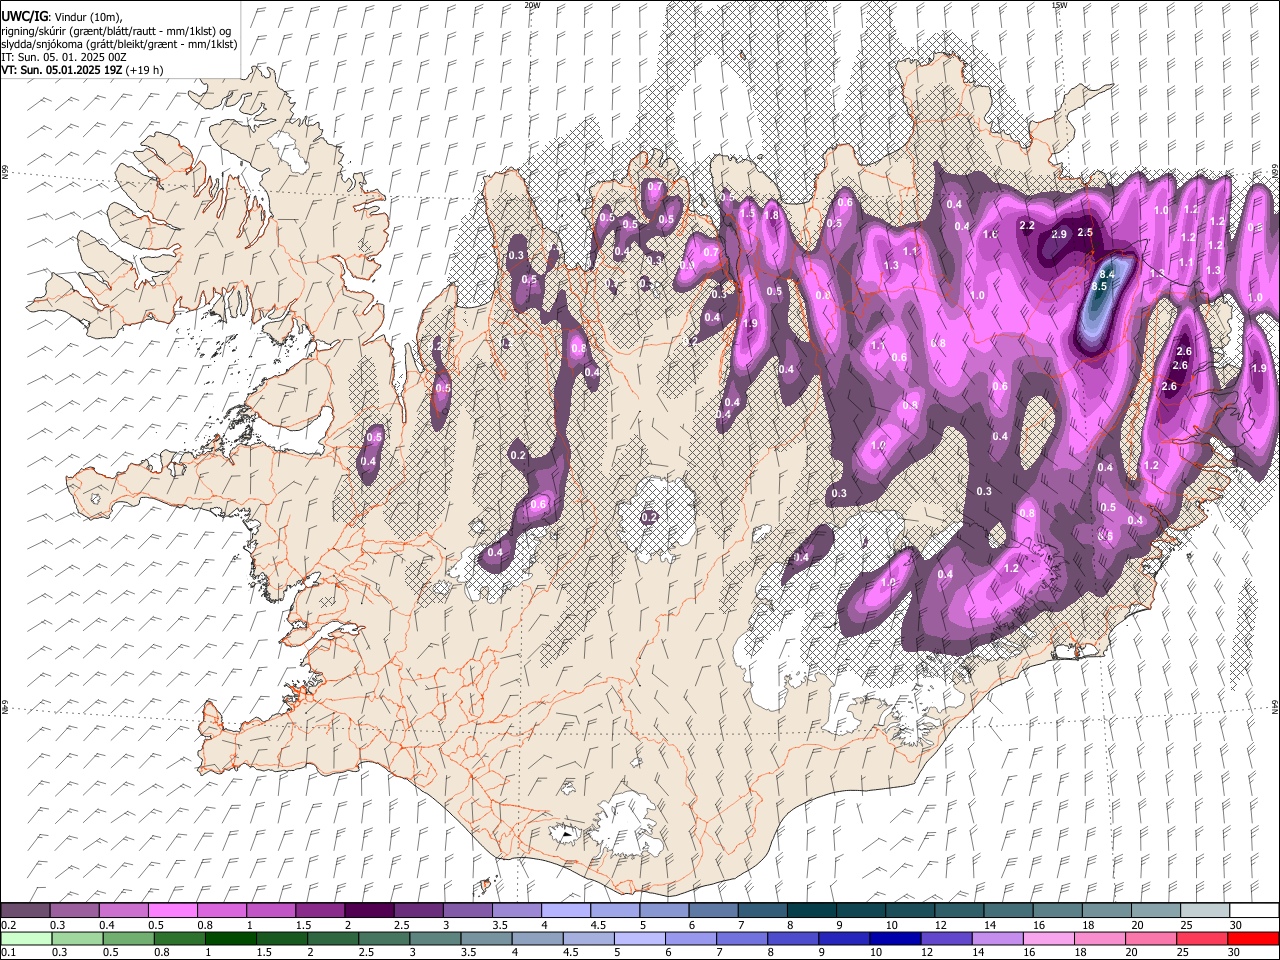Click the 1.6 value in the northeast snow band

coord(990,234)
